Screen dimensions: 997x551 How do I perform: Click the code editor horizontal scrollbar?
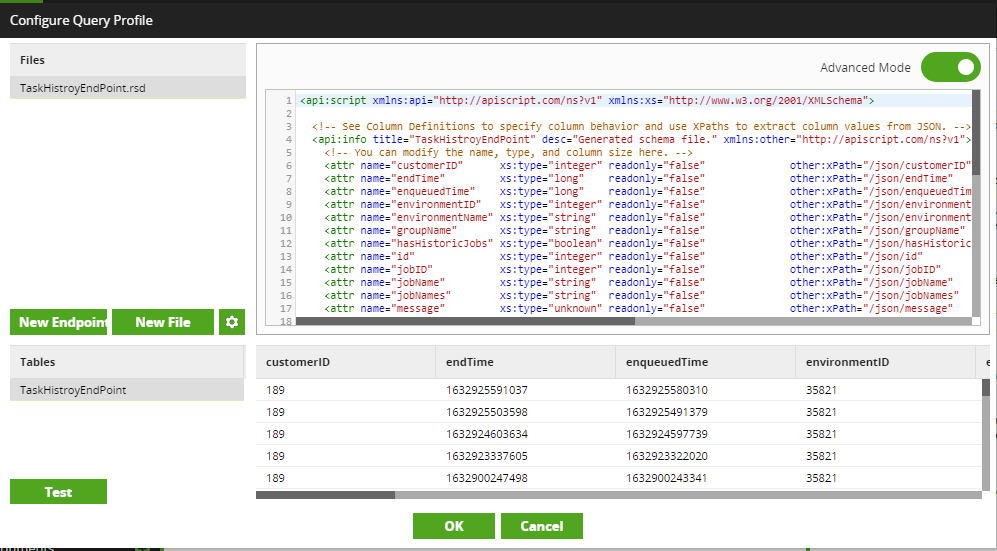point(465,321)
